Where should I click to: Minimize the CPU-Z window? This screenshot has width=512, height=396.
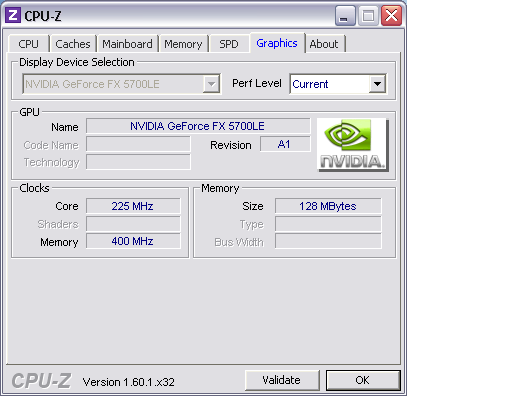[x=345, y=15]
